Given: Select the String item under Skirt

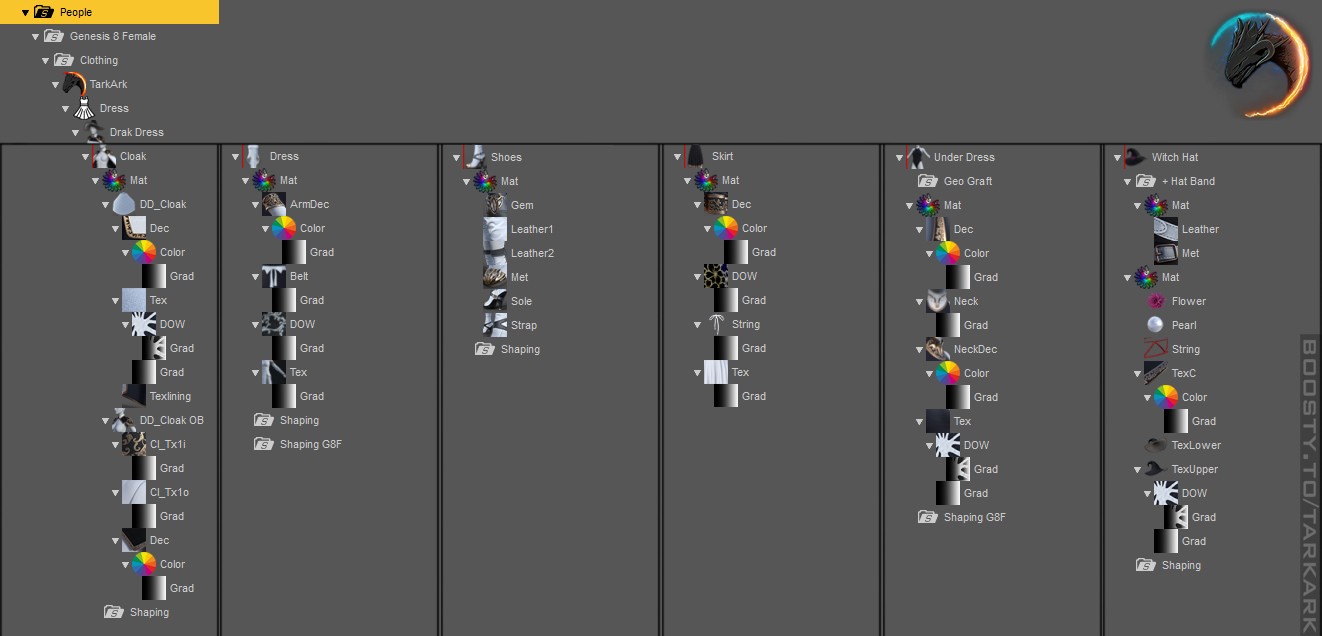Looking at the screenshot, I should (x=745, y=324).
